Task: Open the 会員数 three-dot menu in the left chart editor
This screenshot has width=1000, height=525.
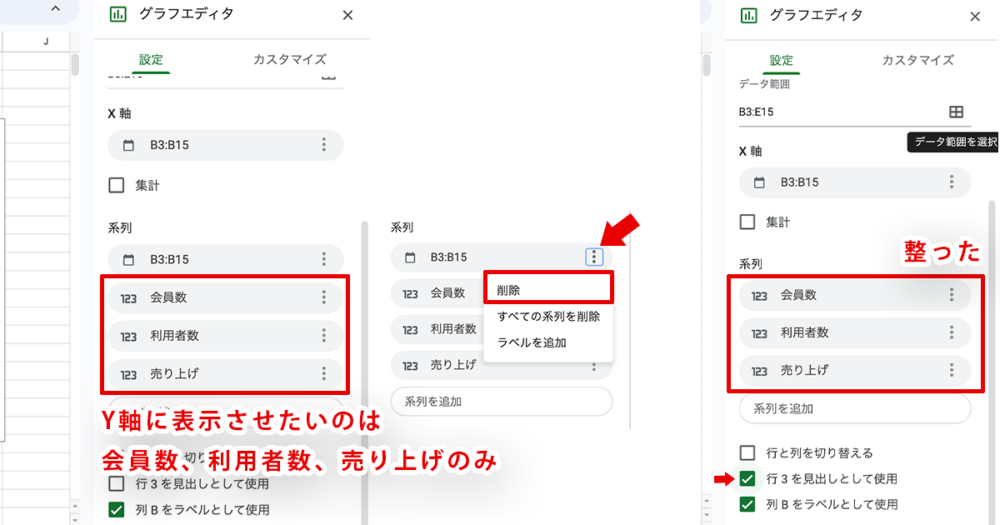Action: tap(324, 297)
